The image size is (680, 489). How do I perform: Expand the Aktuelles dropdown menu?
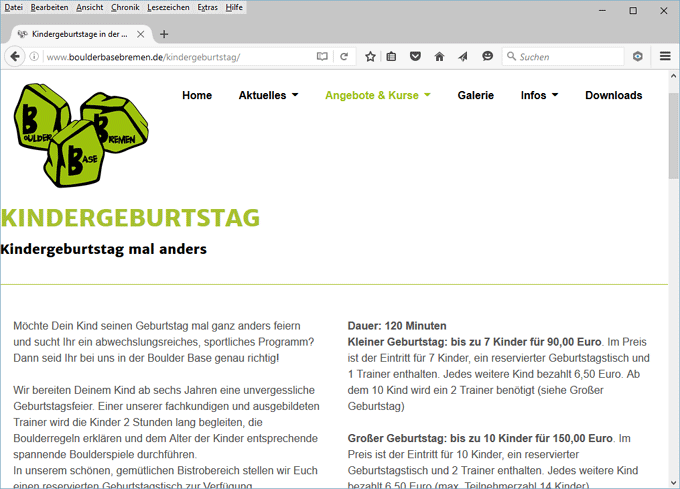point(268,95)
